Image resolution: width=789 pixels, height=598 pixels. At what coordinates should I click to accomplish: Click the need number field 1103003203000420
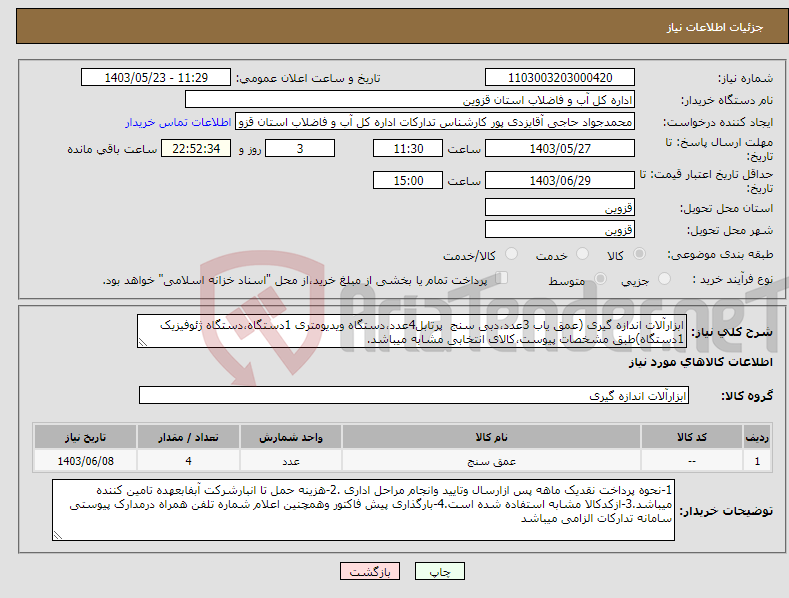(x=560, y=78)
